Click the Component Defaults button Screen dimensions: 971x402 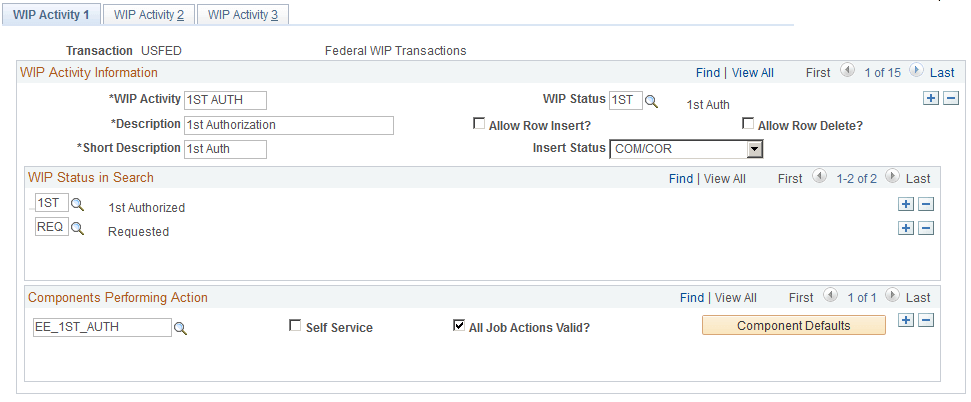[x=793, y=325]
